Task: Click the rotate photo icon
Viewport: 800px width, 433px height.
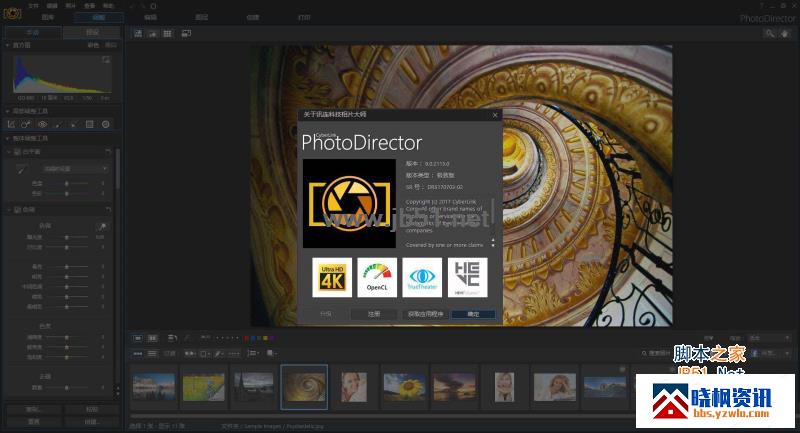Action: pos(172,338)
